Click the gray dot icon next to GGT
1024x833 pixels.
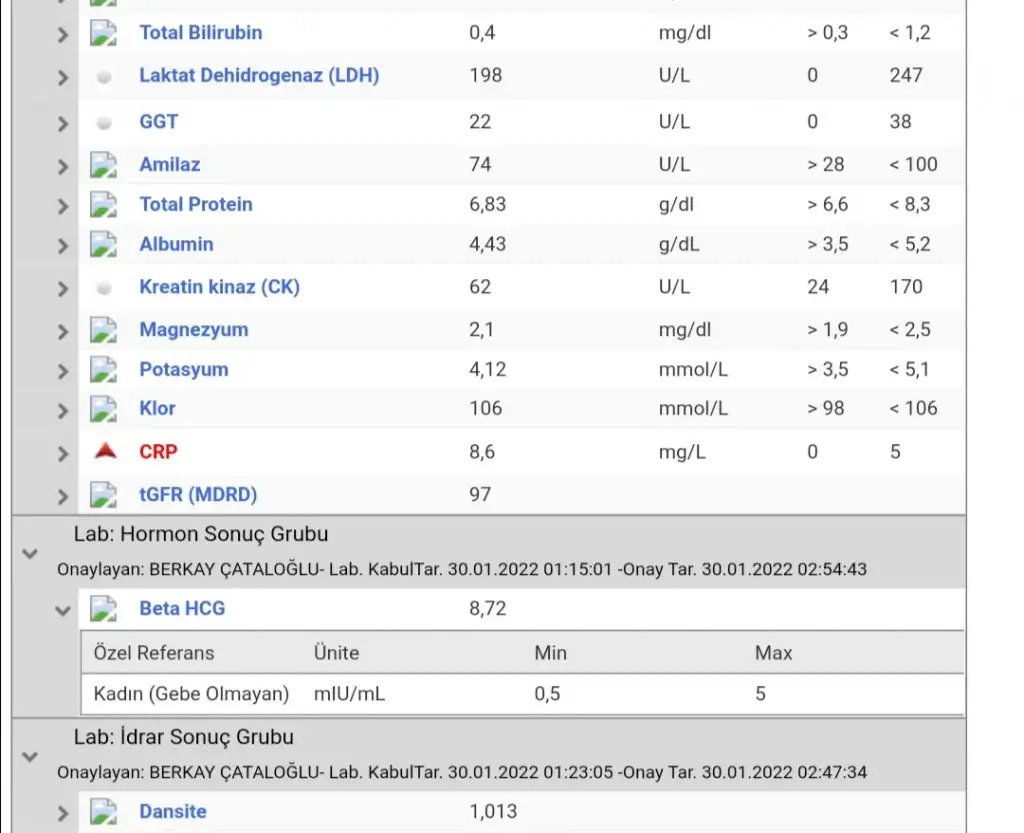[x=104, y=123]
